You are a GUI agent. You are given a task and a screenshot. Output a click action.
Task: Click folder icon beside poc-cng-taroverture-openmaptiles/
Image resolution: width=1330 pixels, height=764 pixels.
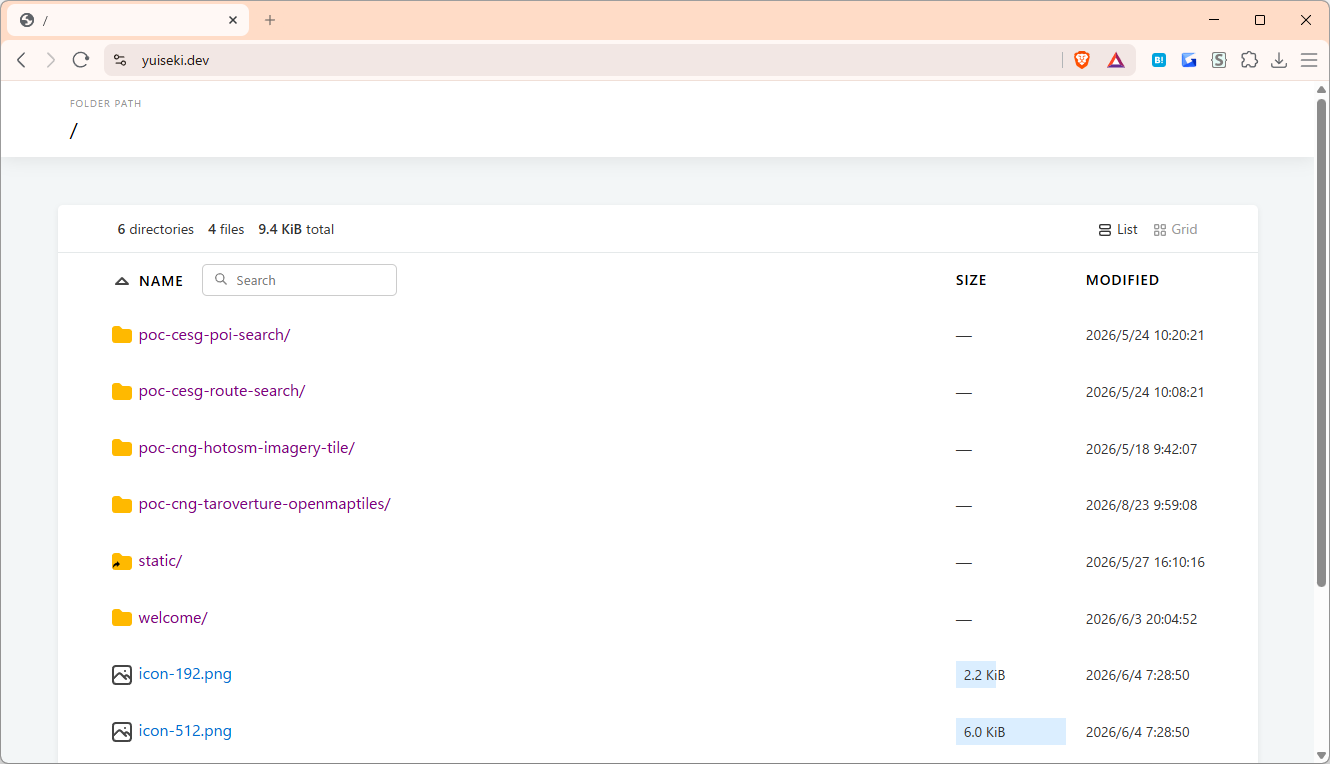pos(122,504)
